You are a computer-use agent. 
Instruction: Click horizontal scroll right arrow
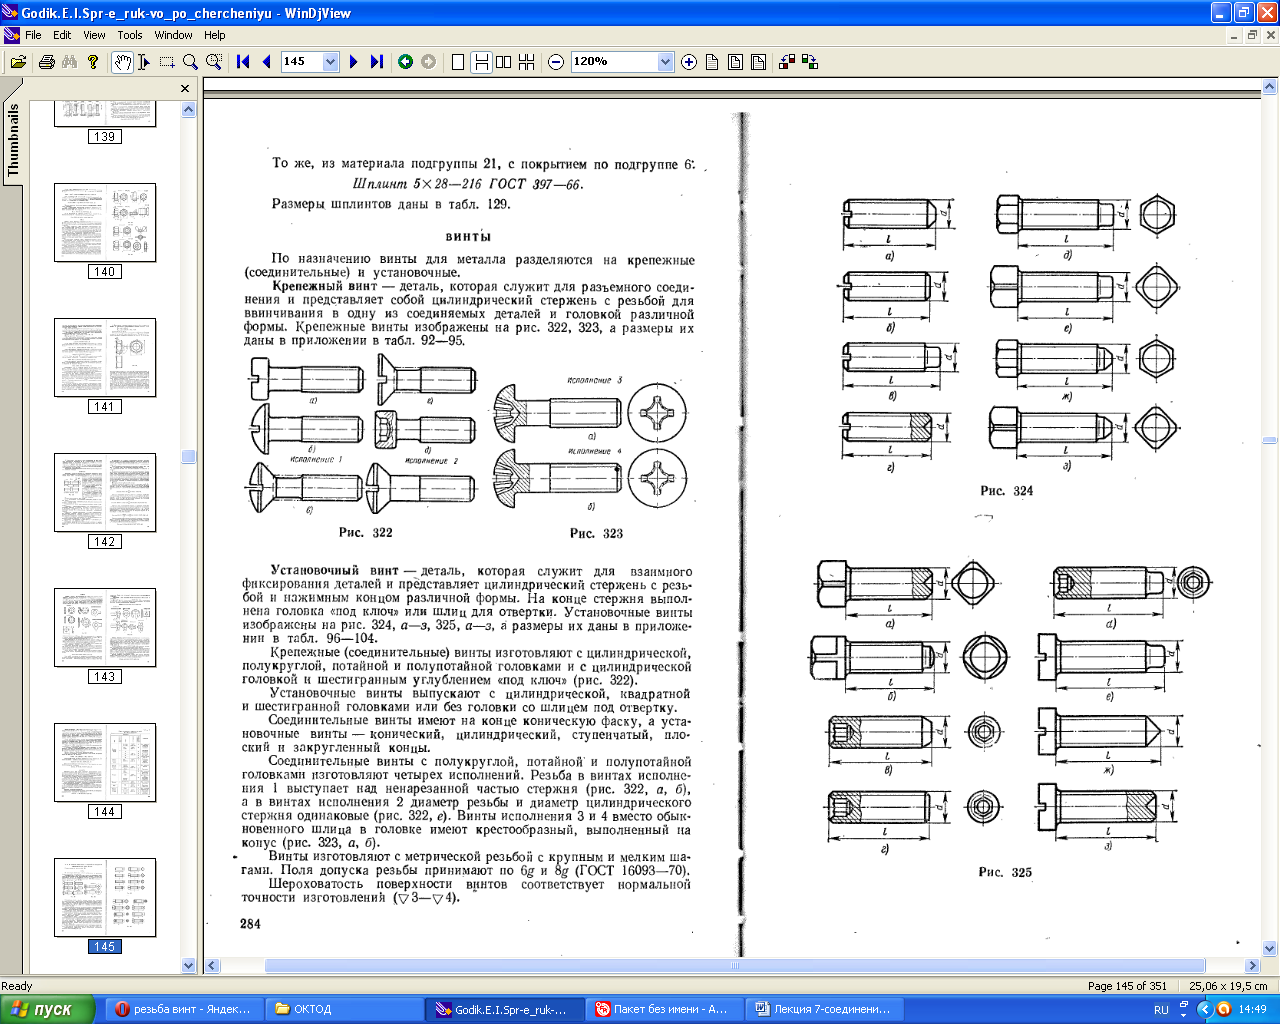tap(1252, 966)
